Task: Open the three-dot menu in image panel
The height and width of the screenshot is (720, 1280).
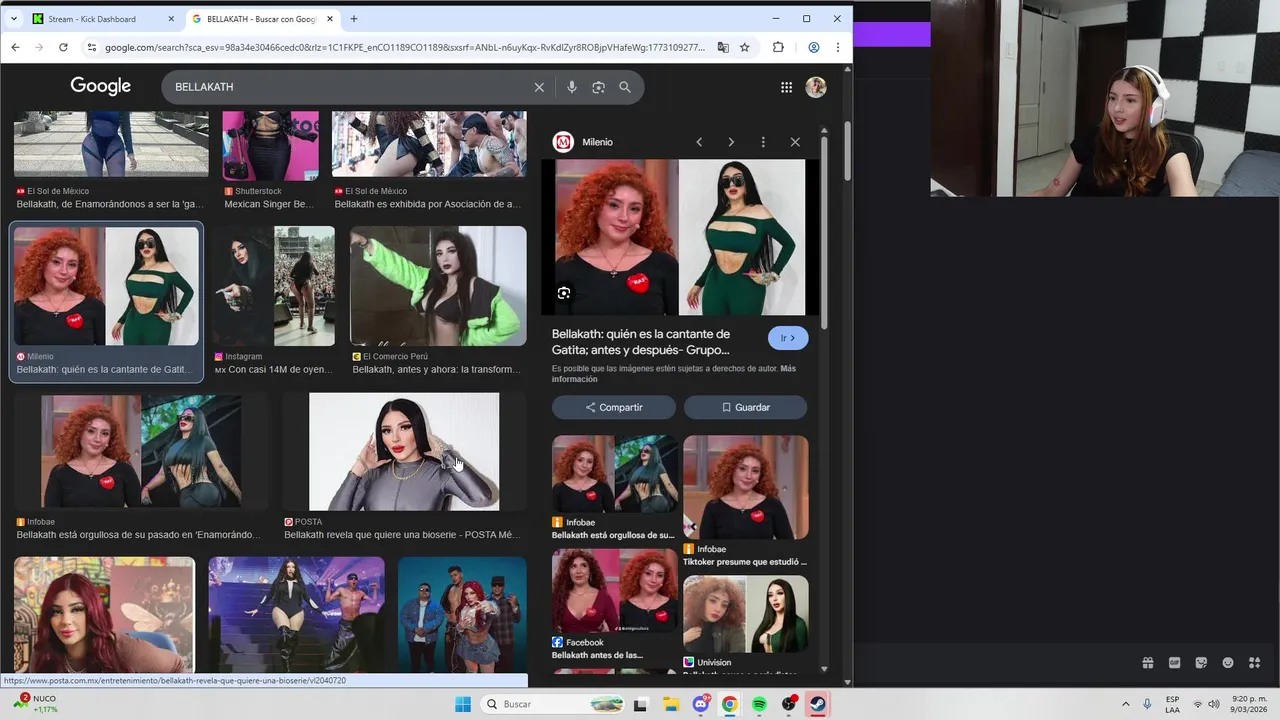Action: [763, 142]
